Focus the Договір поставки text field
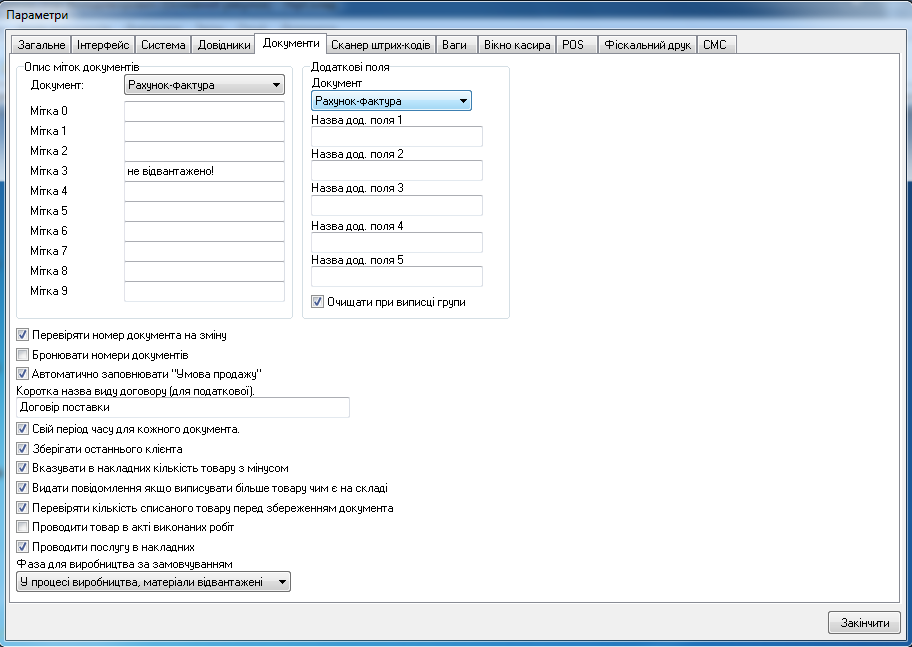 click(183, 407)
